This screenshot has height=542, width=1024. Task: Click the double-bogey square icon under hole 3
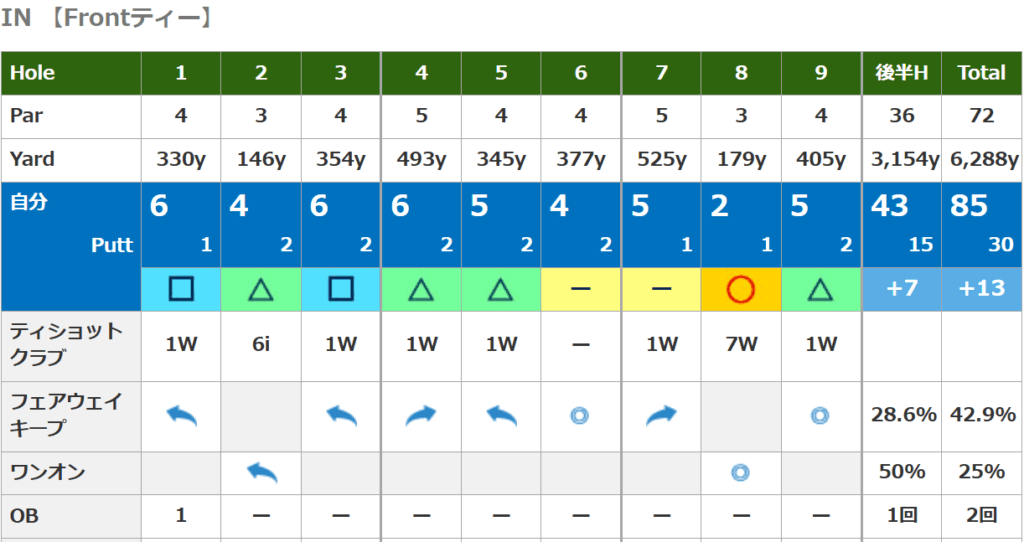tap(341, 290)
